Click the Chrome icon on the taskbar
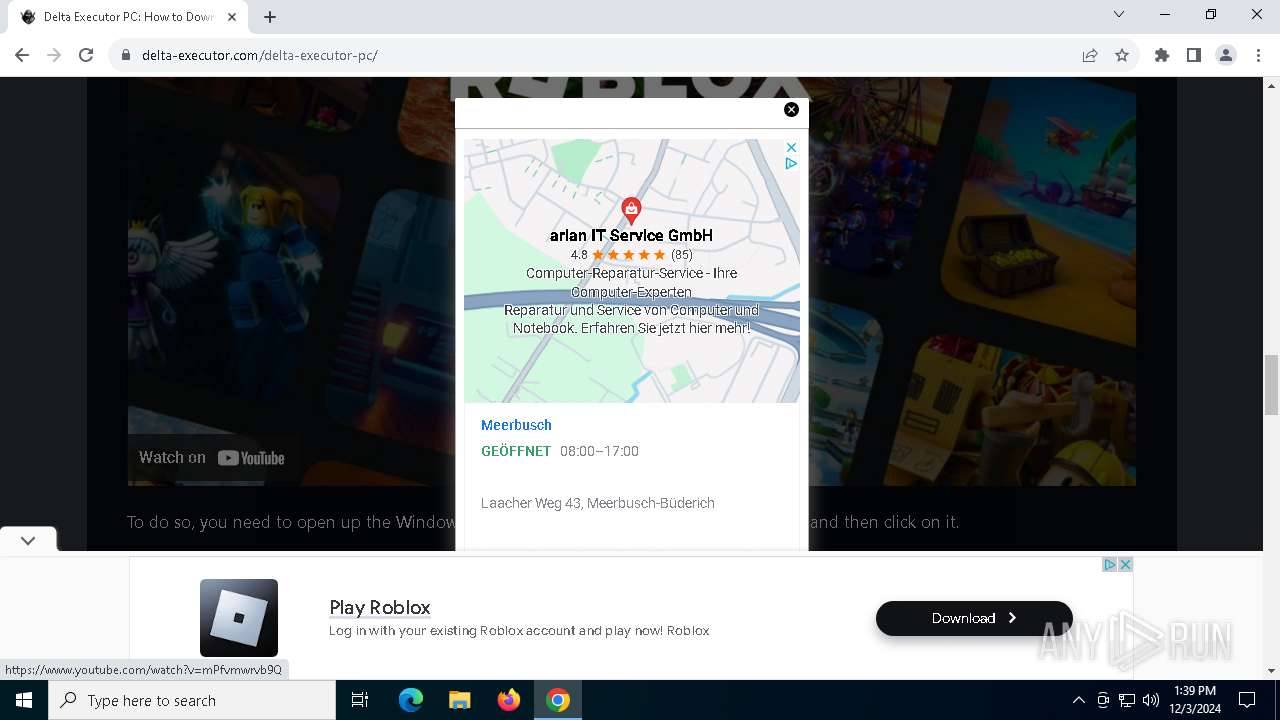1280x720 pixels. (x=558, y=700)
